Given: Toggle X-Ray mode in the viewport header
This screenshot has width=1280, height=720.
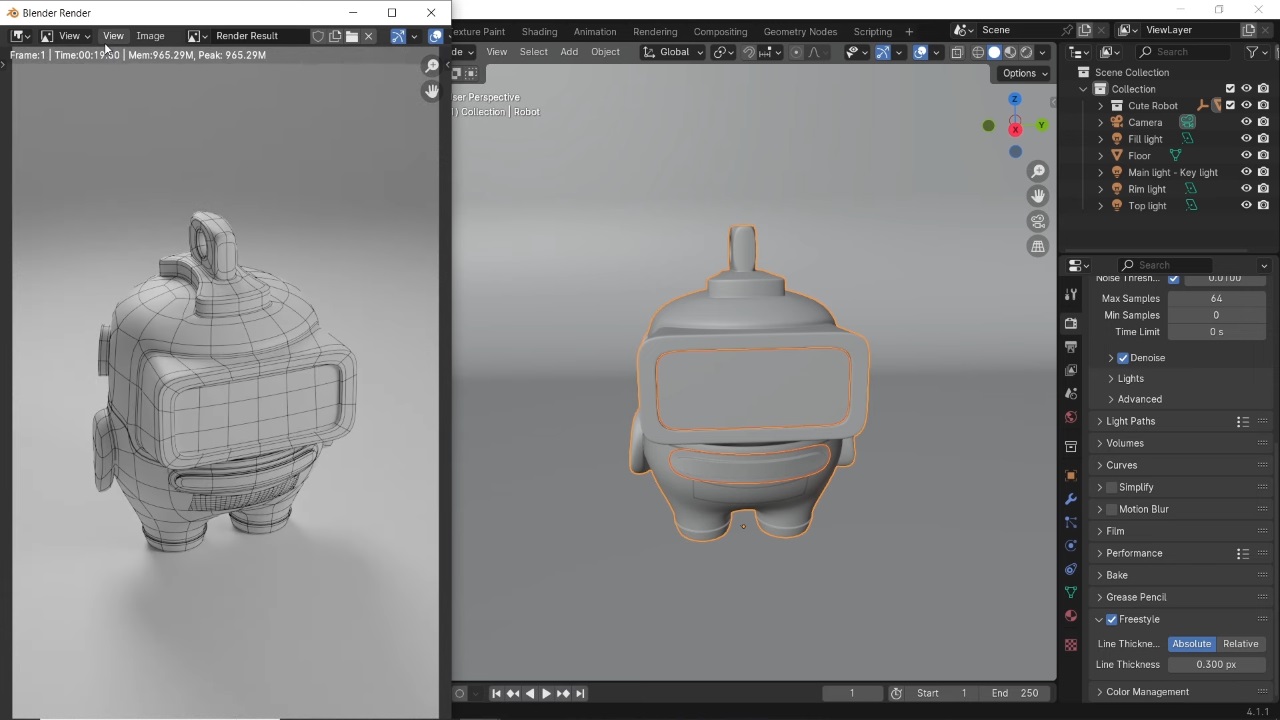Looking at the screenshot, I should click(957, 52).
